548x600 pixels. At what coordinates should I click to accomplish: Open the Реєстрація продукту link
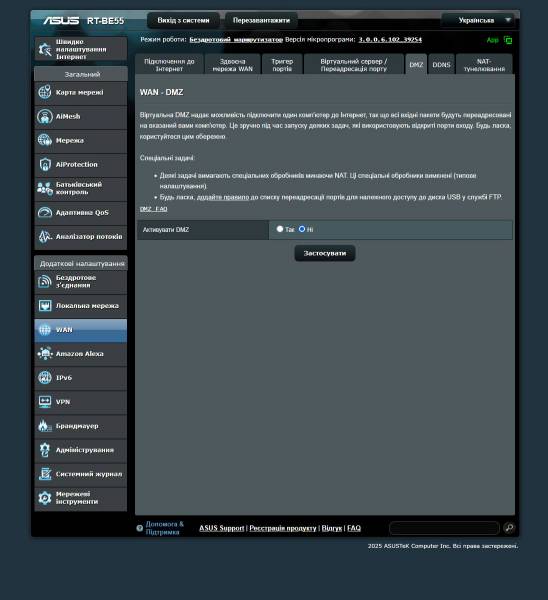click(x=283, y=528)
